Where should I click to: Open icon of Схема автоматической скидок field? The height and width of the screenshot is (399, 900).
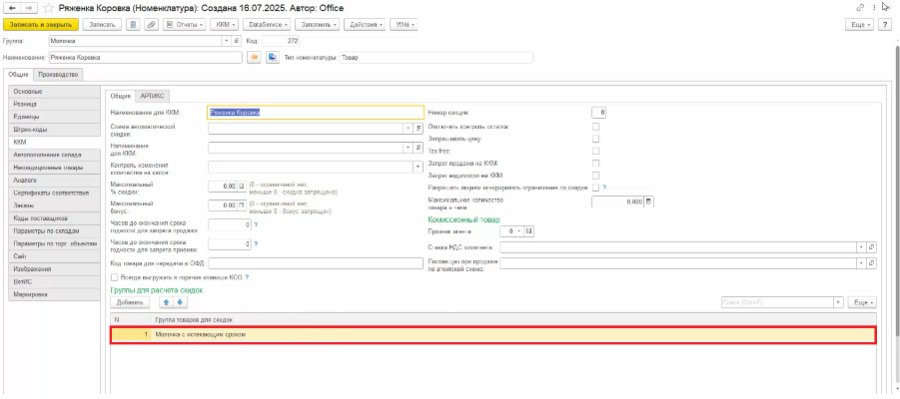[419, 129]
